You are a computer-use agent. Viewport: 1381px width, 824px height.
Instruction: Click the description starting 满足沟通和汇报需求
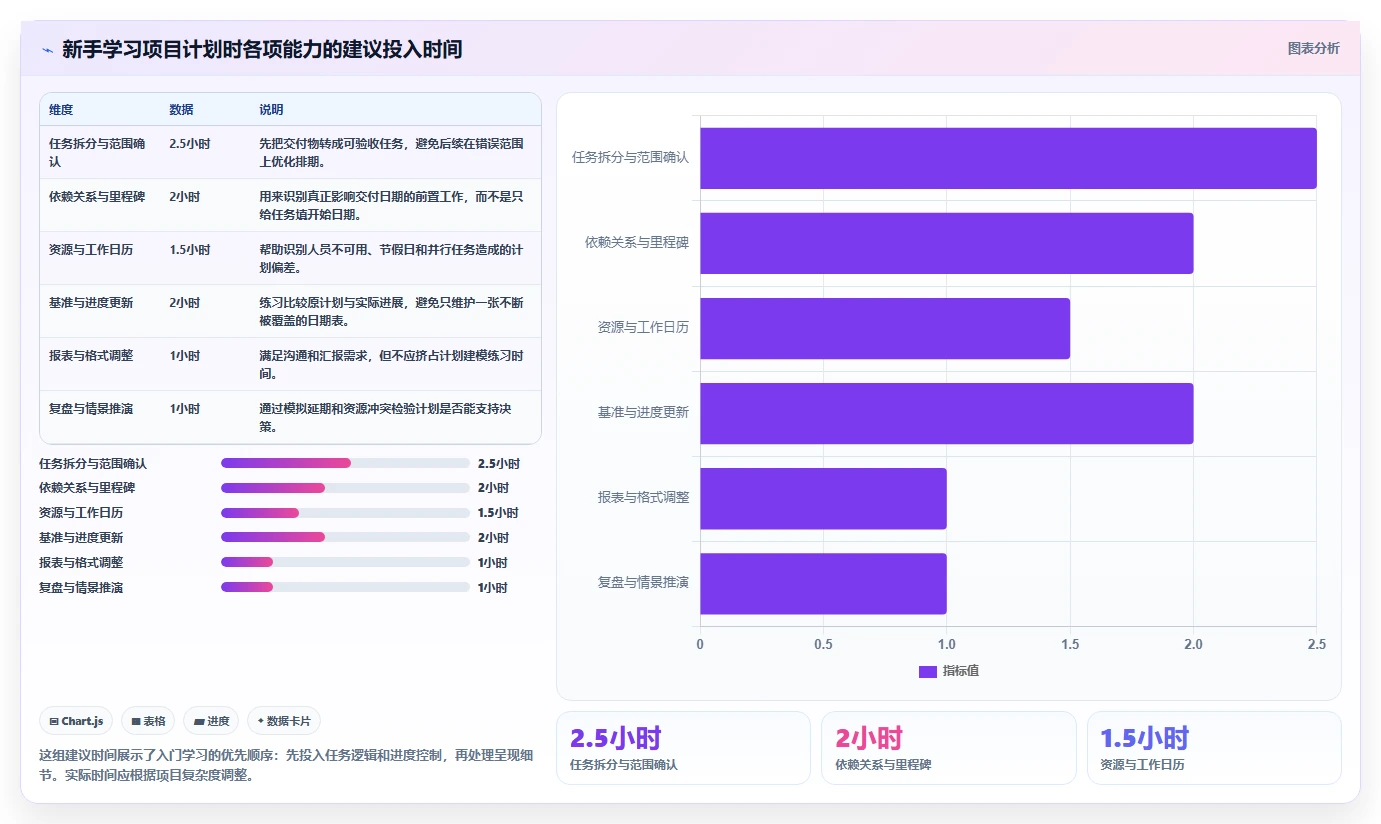pyautogui.click(x=391, y=364)
